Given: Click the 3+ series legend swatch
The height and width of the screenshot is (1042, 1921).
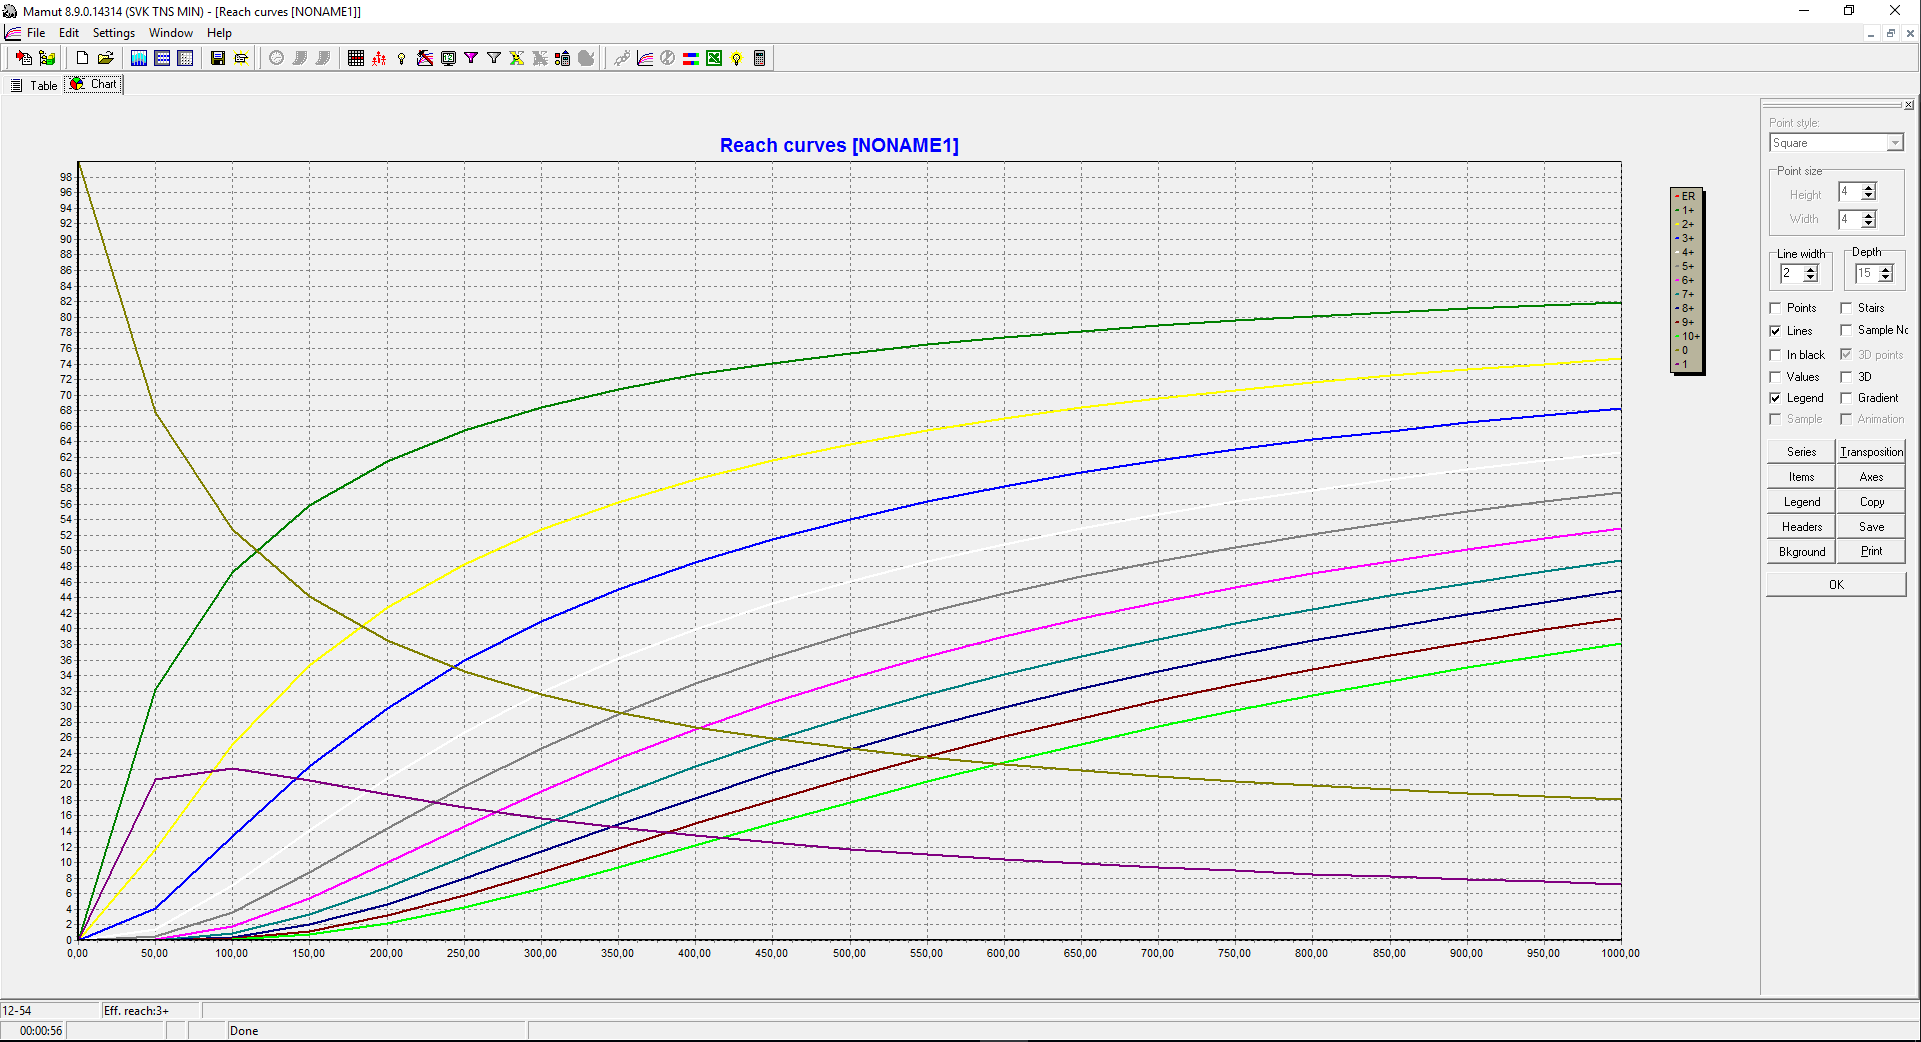Looking at the screenshot, I should pos(1677,239).
